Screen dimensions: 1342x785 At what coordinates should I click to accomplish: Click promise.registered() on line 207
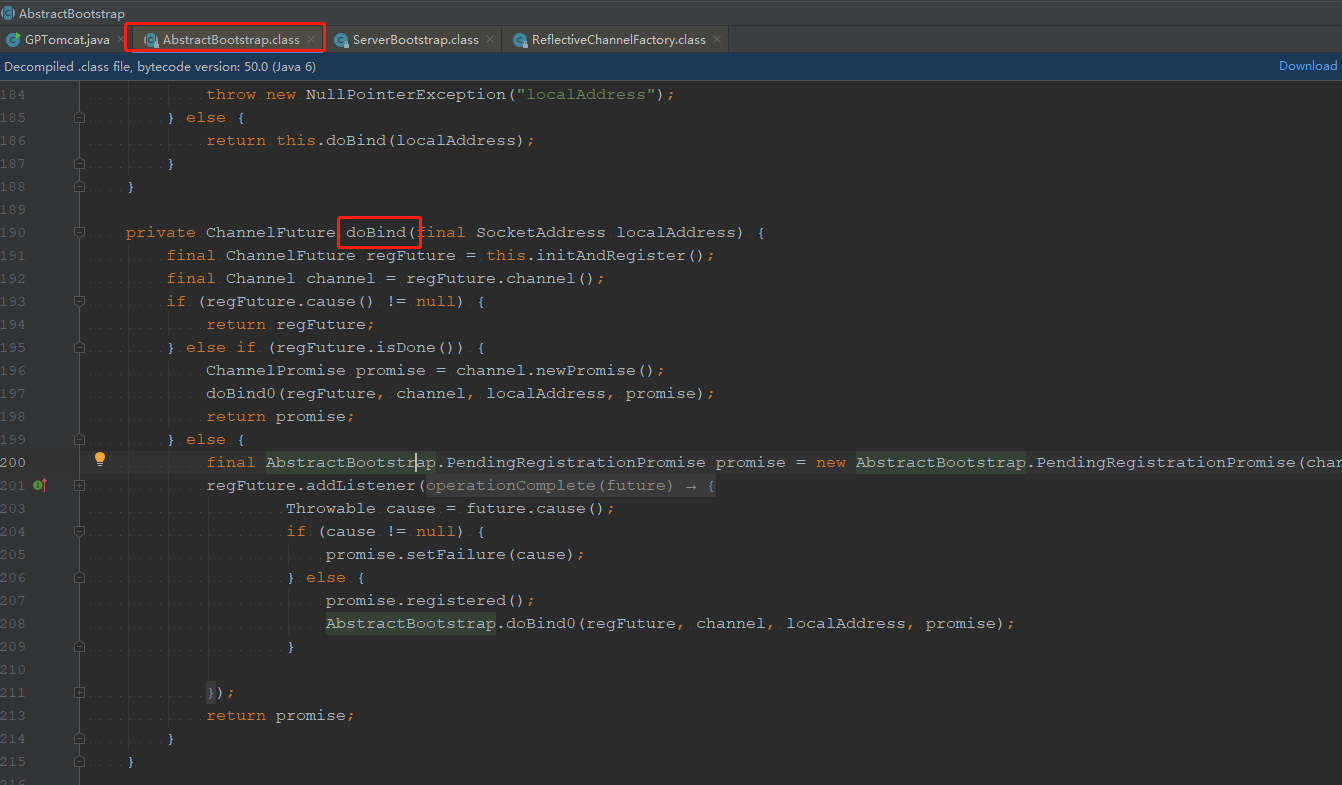coord(425,601)
